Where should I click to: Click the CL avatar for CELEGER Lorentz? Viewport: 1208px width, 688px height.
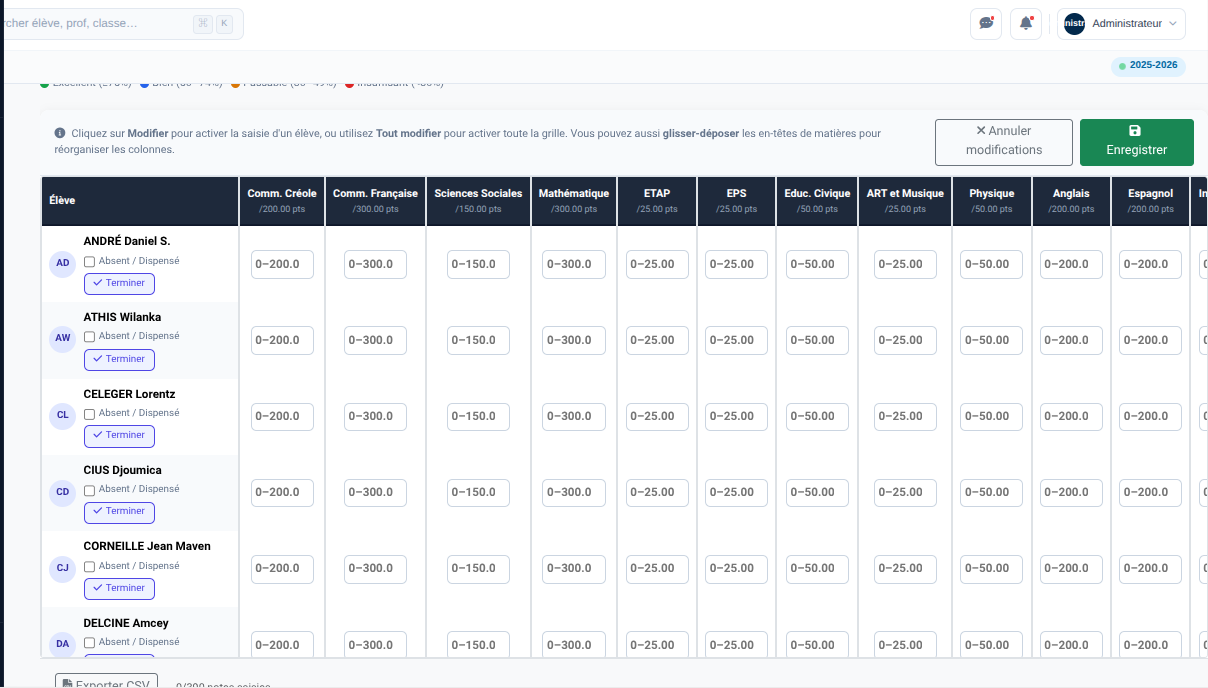click(x=63, y=414)
